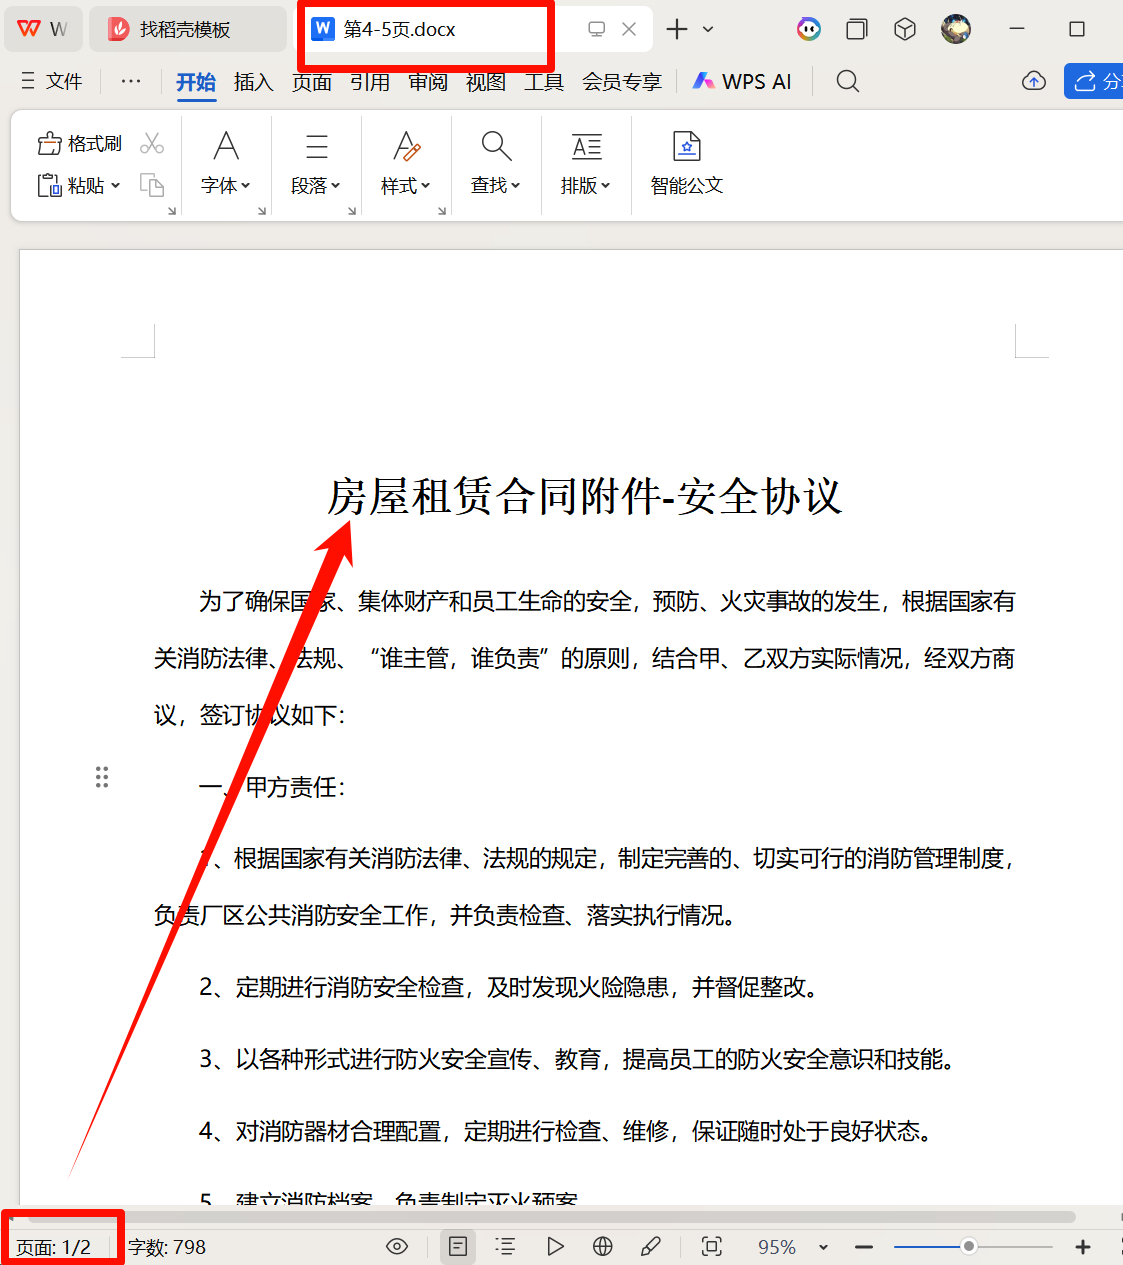Image resolution: width=1123 pixels, height=1265 pixels.
Task: Expand the new tab dropdown arrow
Action: [x=708, y=29]
